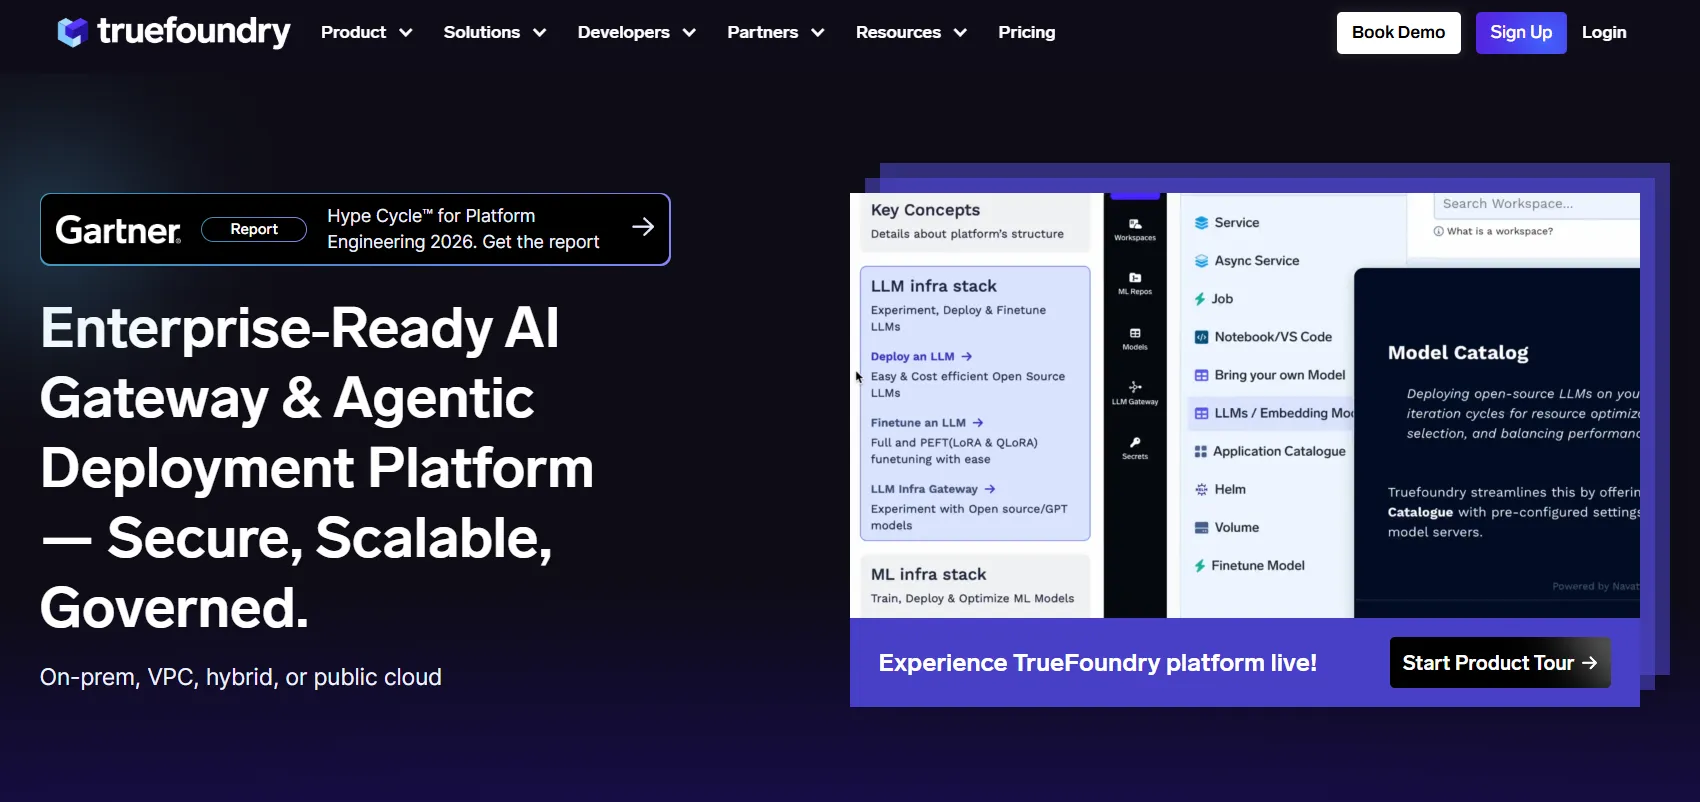Click the Notebook/VS Code icon
Viewport: 1700px width, 802px height.
(x=1201, y=337)
